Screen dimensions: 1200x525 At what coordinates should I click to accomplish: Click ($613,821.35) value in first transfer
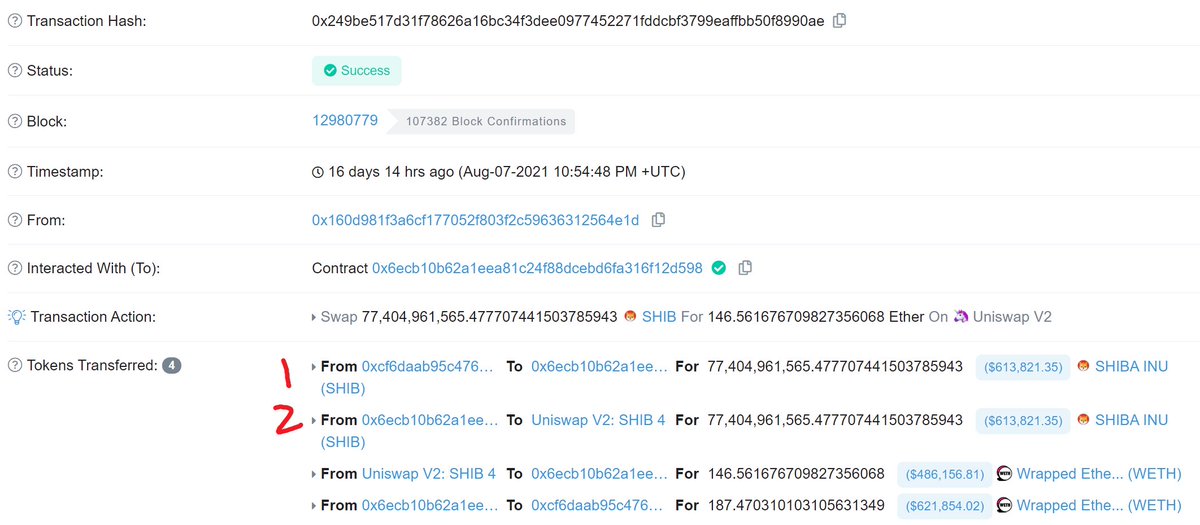coord(1023,367)
